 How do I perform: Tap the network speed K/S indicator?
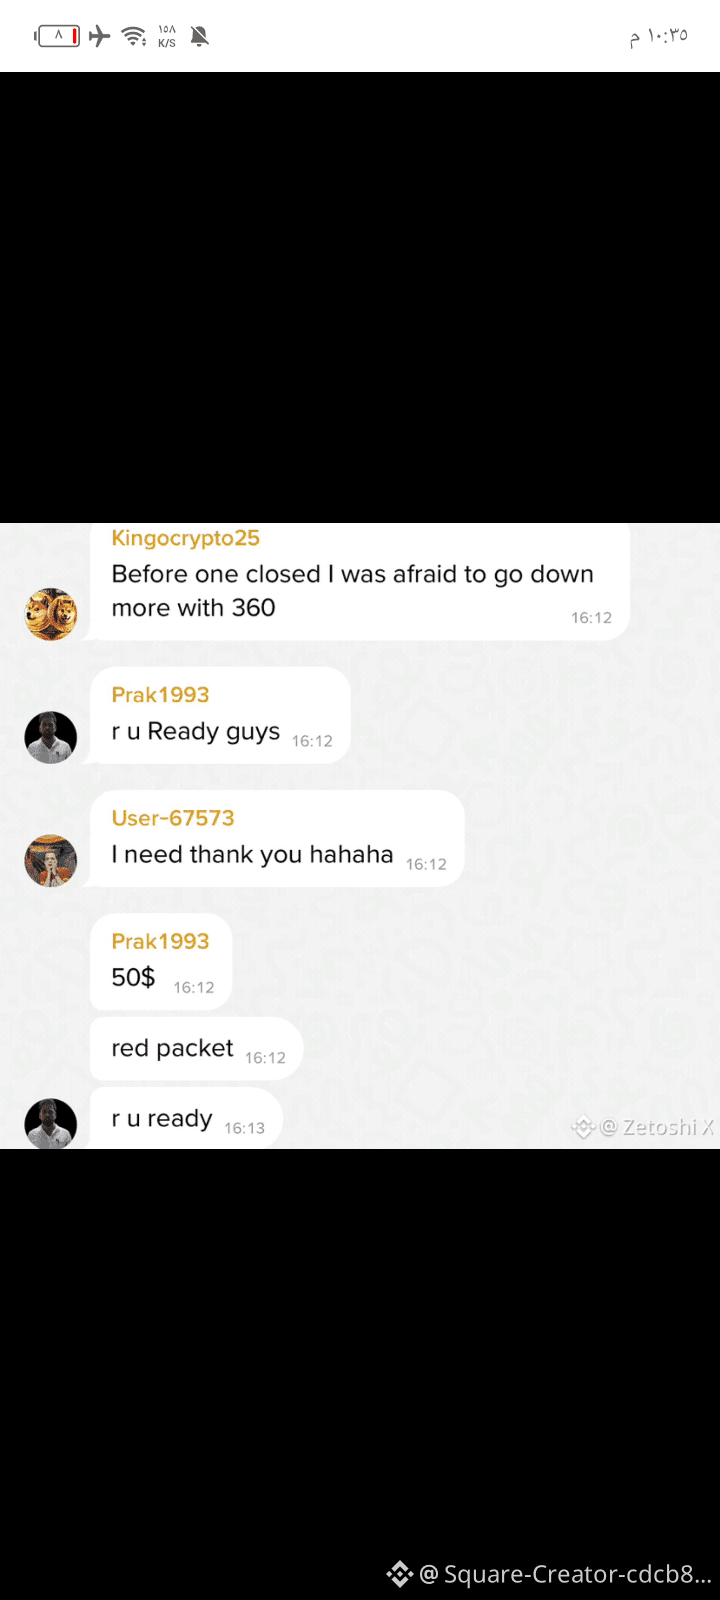tap(167, 37)
